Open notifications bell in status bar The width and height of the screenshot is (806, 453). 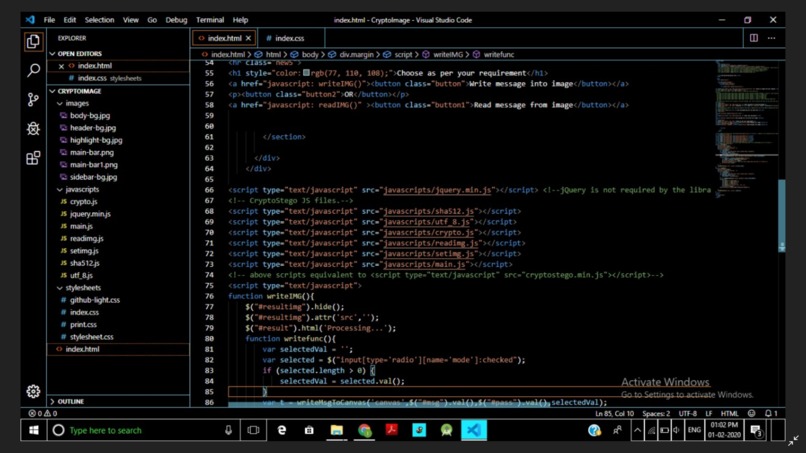tap(771, 413)
